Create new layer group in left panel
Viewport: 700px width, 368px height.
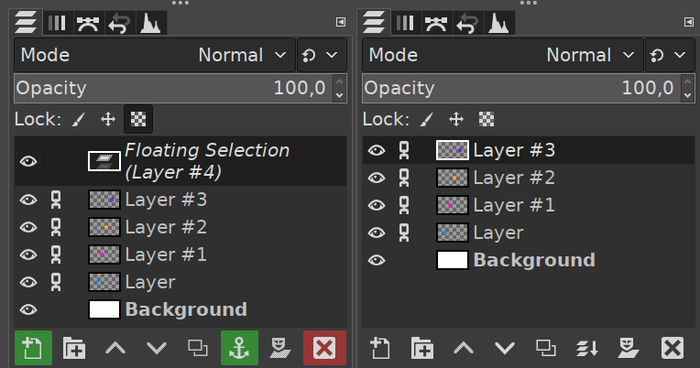point(74,348)
